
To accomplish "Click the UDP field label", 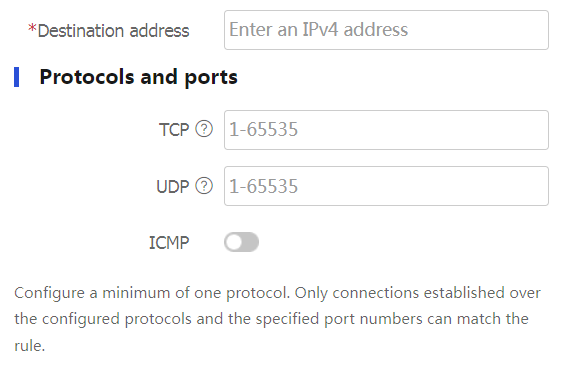I will click(173, 186).
